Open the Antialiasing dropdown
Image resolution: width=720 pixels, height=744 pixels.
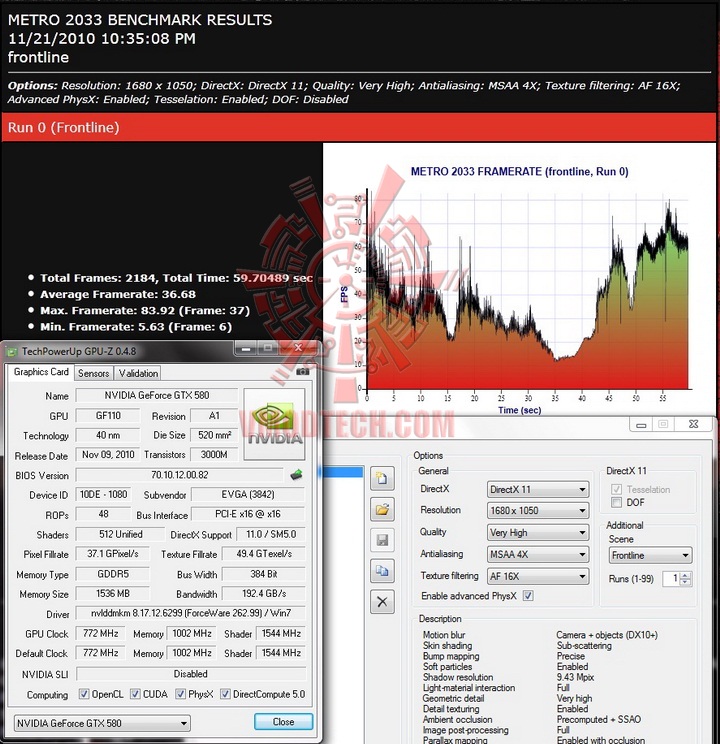click(x=538, y=554)
